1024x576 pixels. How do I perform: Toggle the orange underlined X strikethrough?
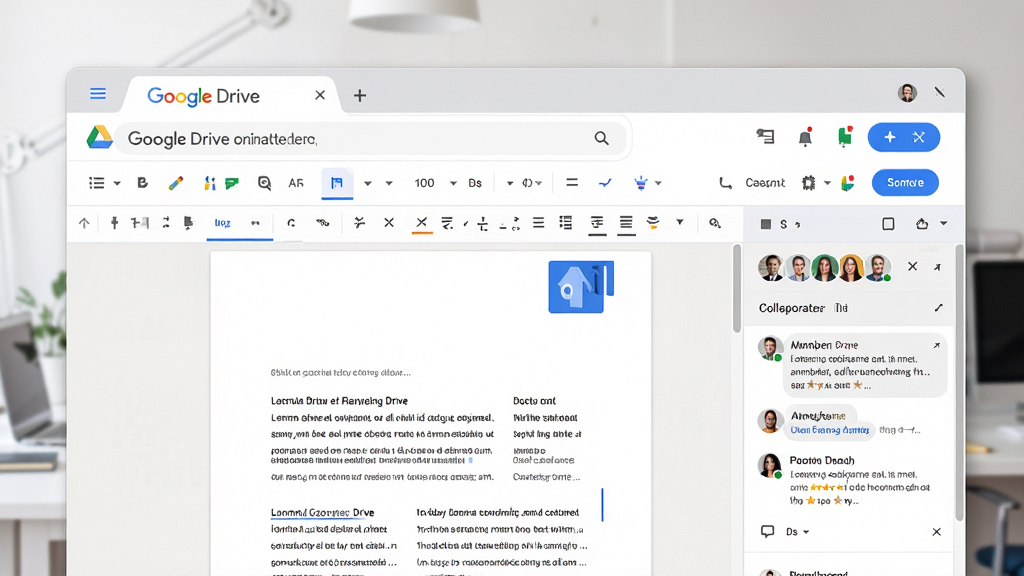coord(422,223)
